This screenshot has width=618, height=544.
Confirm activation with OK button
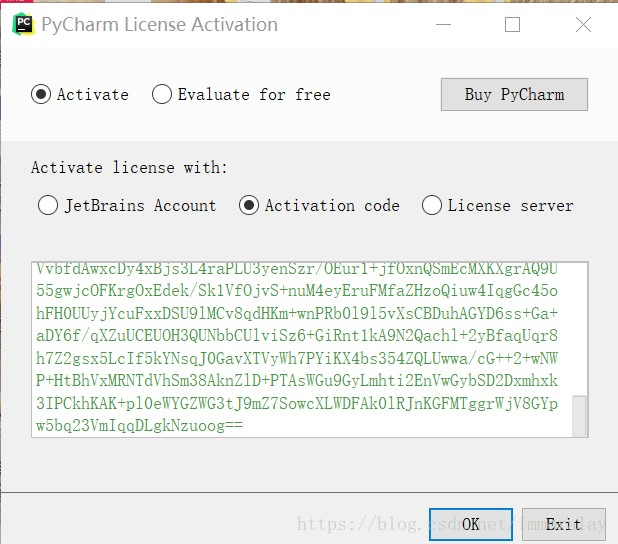pos(471,524)
